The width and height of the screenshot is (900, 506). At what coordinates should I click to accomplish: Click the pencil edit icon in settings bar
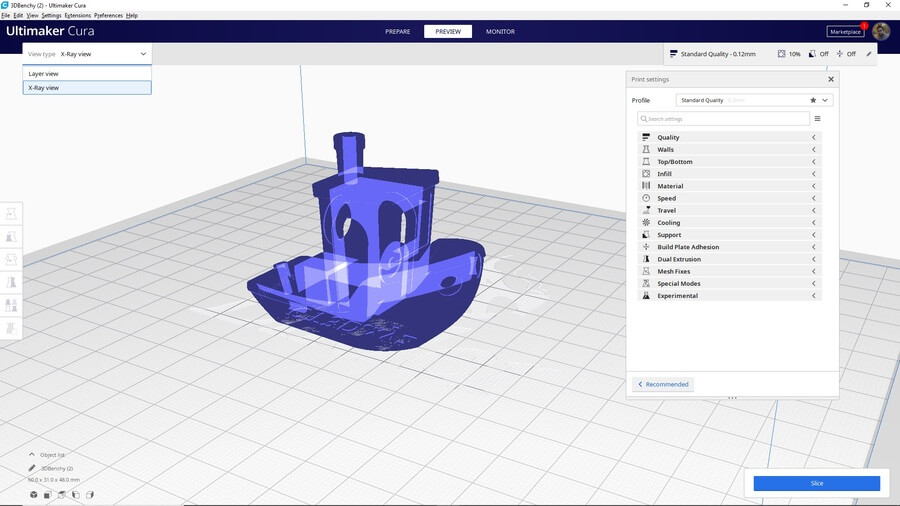(869, 54)
